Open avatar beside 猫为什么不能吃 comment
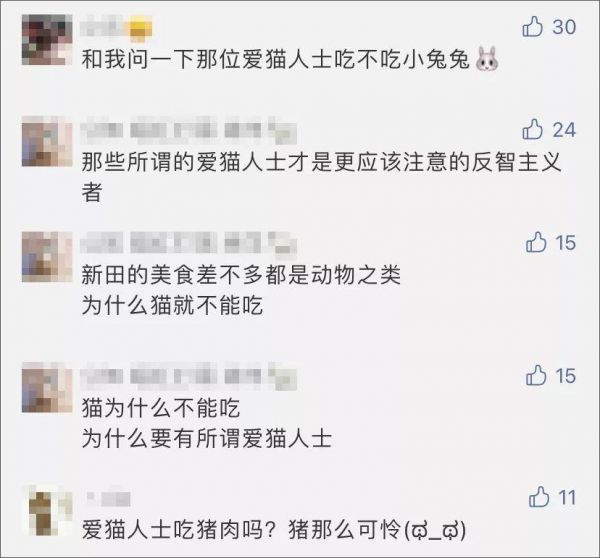This screenshot has width=600, height=558. tap(47, 387)
